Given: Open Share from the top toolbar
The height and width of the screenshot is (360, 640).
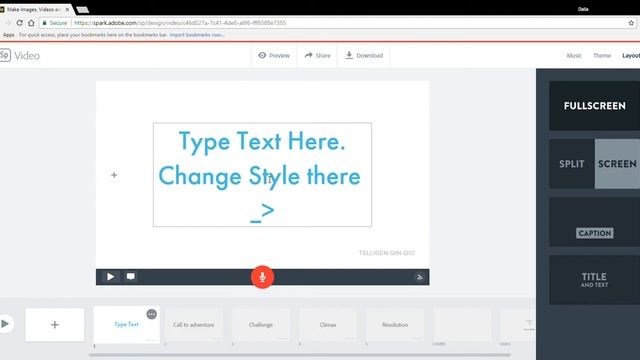Looking at the screenshot, I should pos(317,55).
